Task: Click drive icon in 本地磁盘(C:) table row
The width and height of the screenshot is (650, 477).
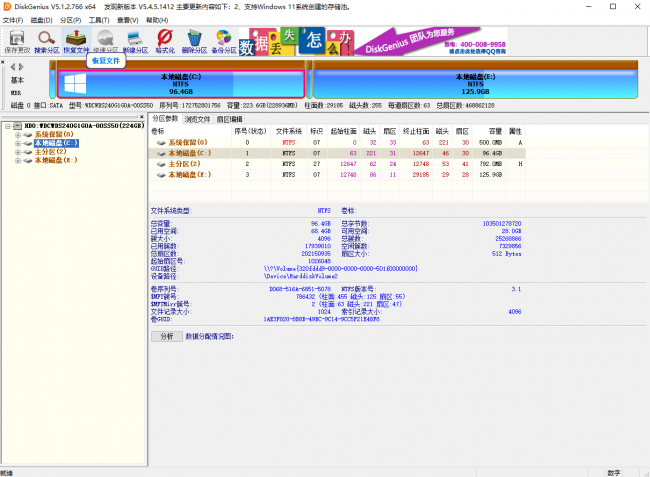Action: point(161,153)
